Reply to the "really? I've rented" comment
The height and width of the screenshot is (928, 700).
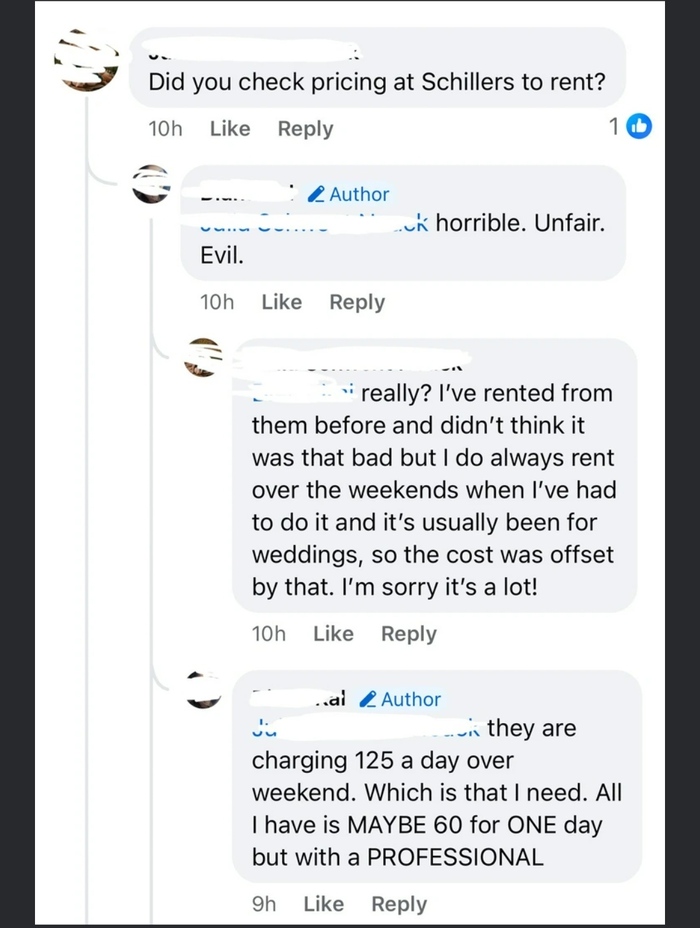pyautogui.click(x=409, y=634)
